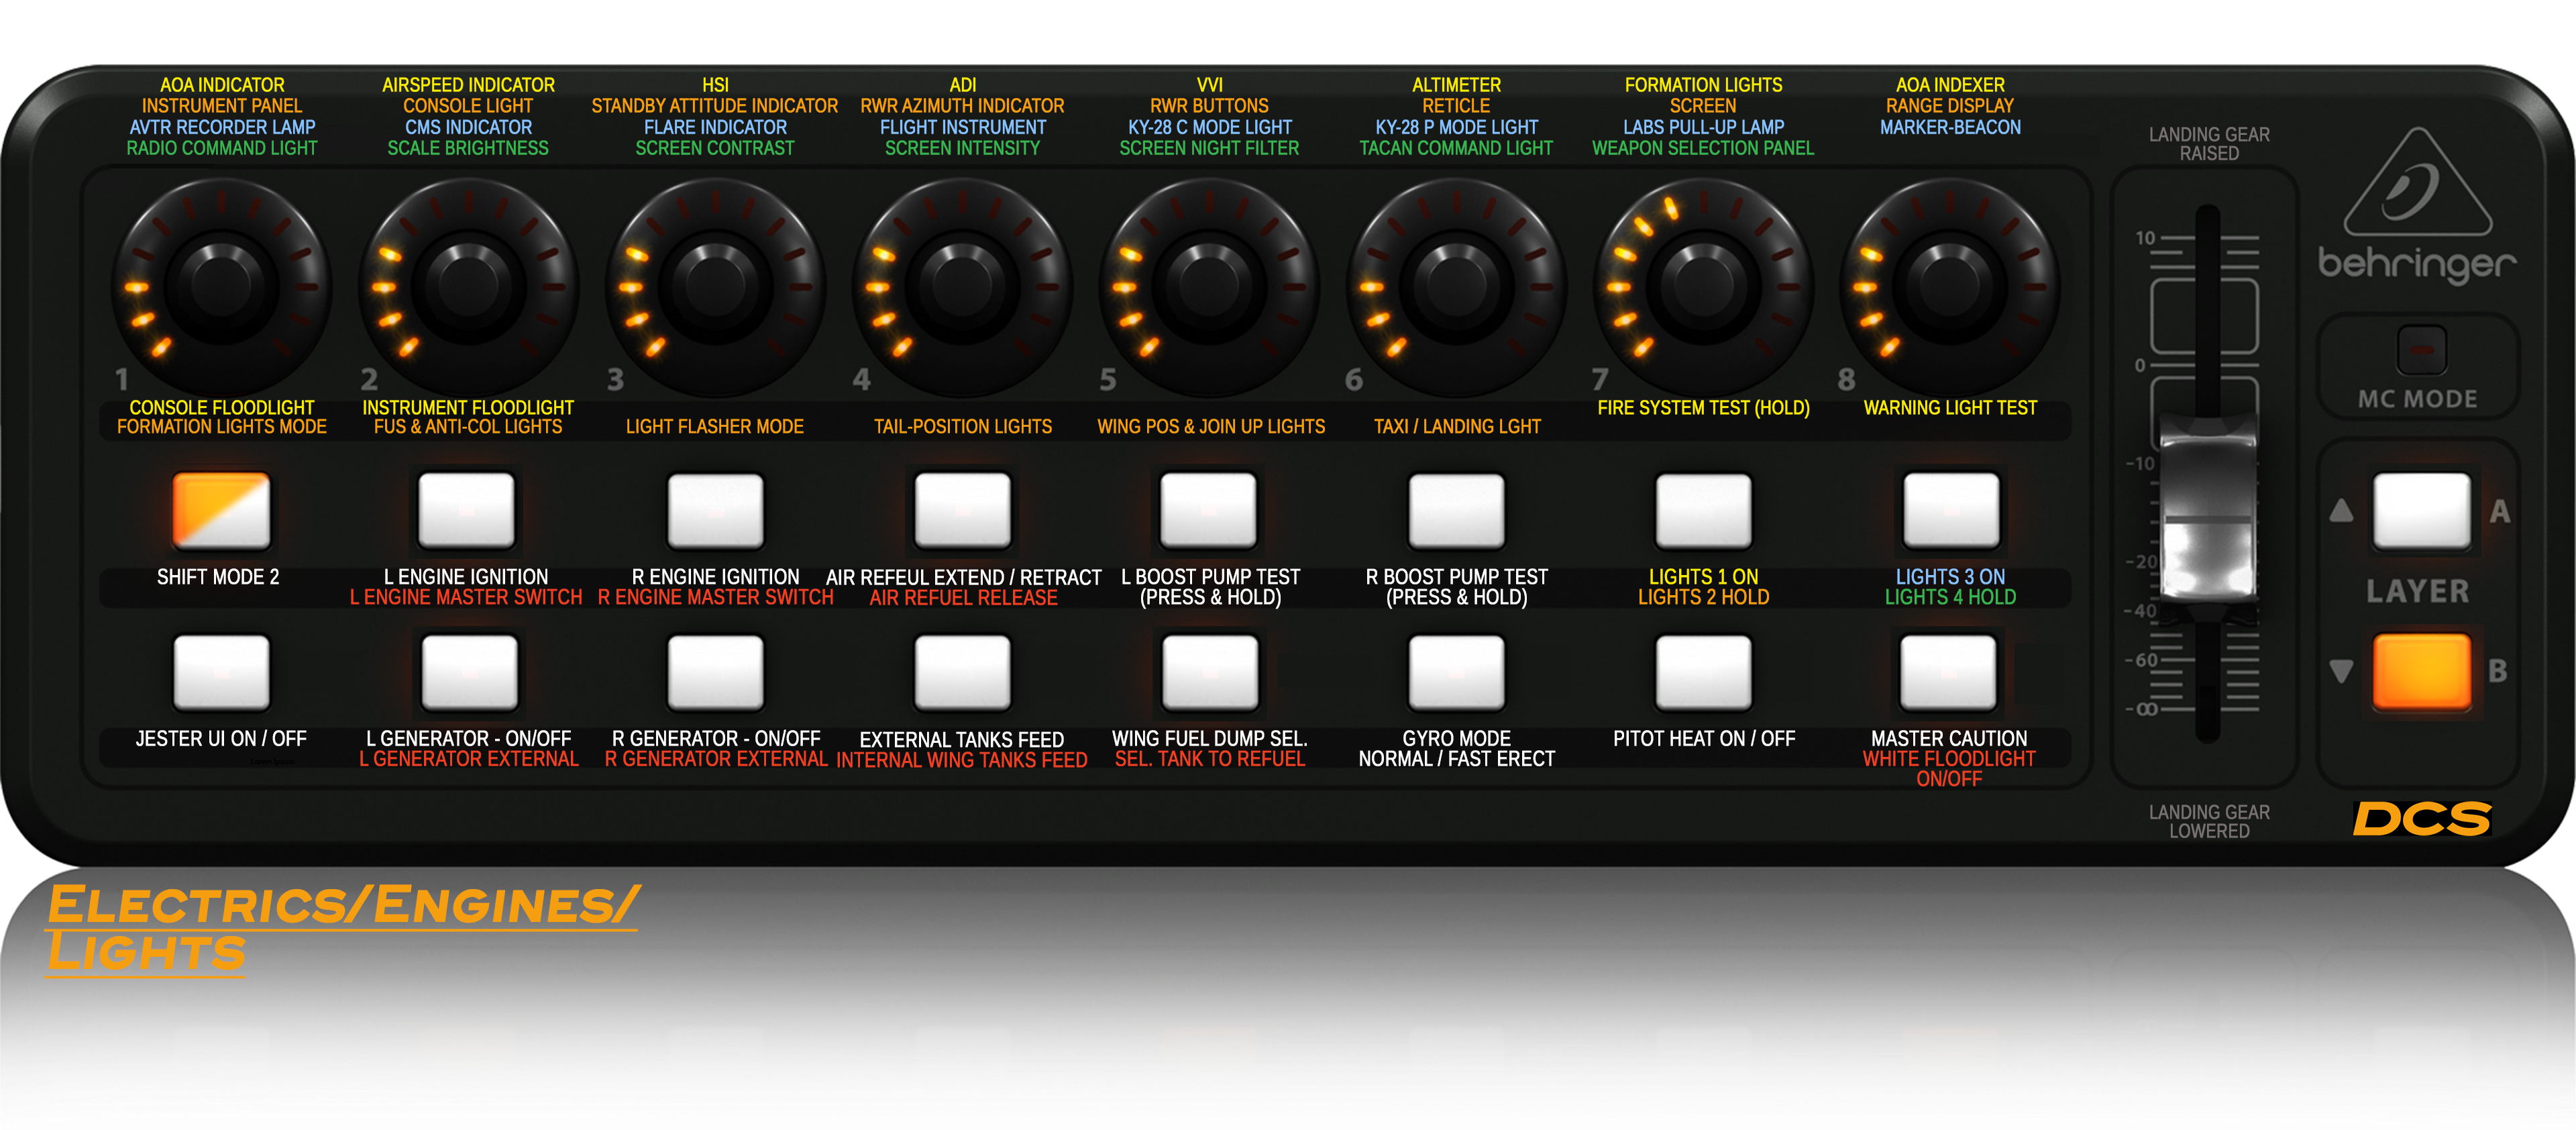Click the Tail-Position Lights label
Viewport: 2576px width, 1130px height.
[962, 426]
